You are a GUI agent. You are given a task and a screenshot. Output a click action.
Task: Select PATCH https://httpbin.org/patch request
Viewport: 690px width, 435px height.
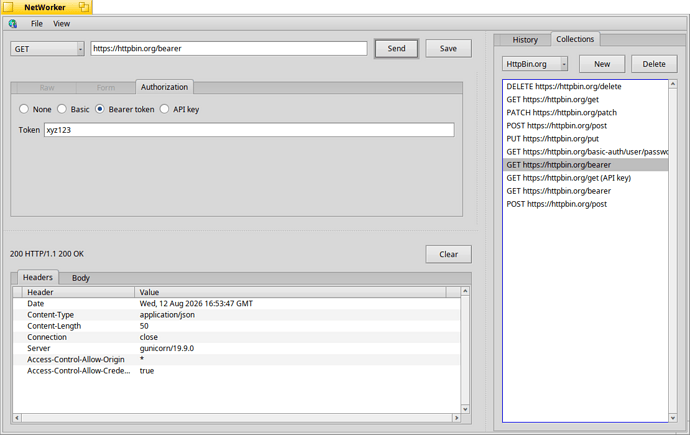[585, 113]
